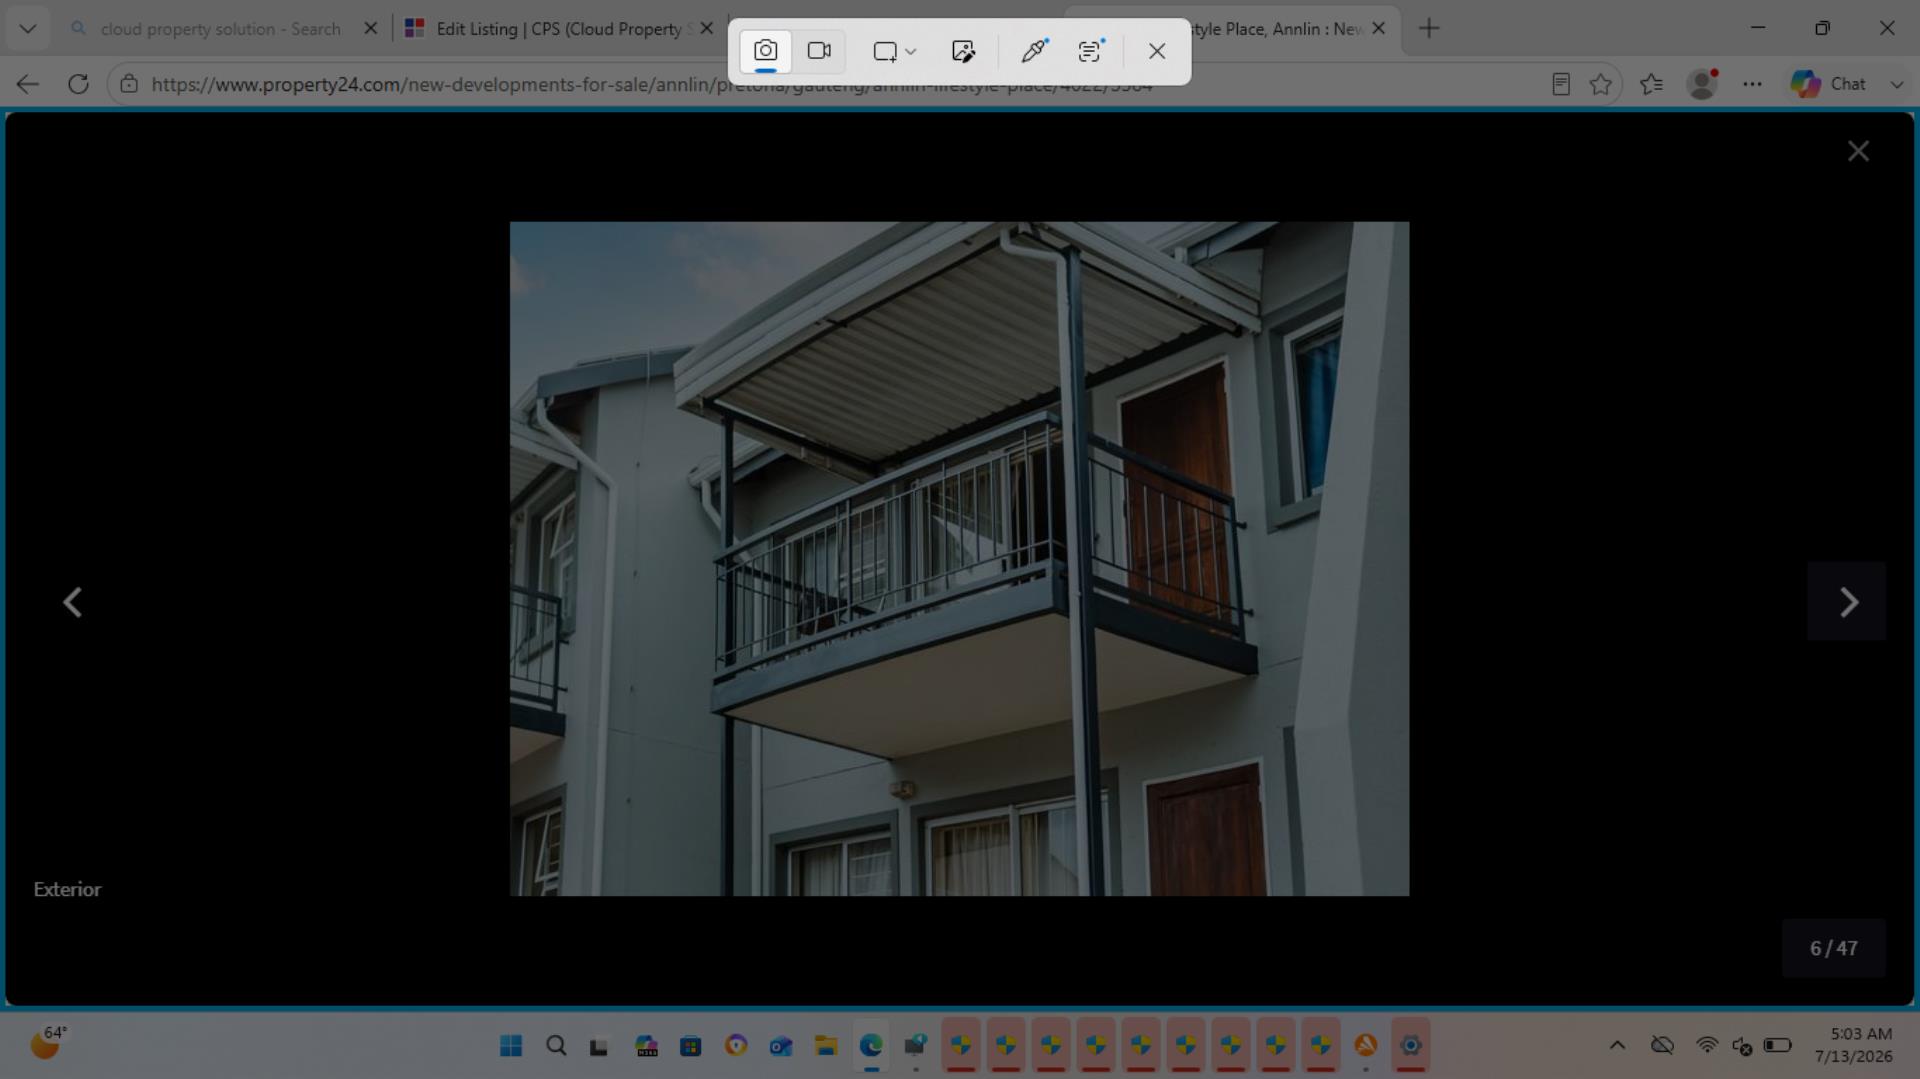Viewport: 1920px width, 1079px height.
Task: Open Task View on the taskbar
Action: (x=599, y=1046)
